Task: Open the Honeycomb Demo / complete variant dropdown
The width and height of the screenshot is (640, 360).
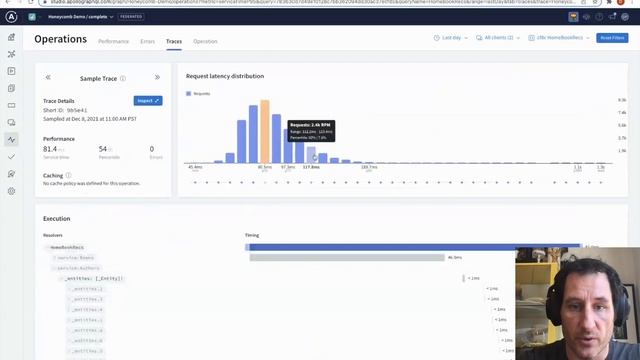Action: (x=80, y=17)
